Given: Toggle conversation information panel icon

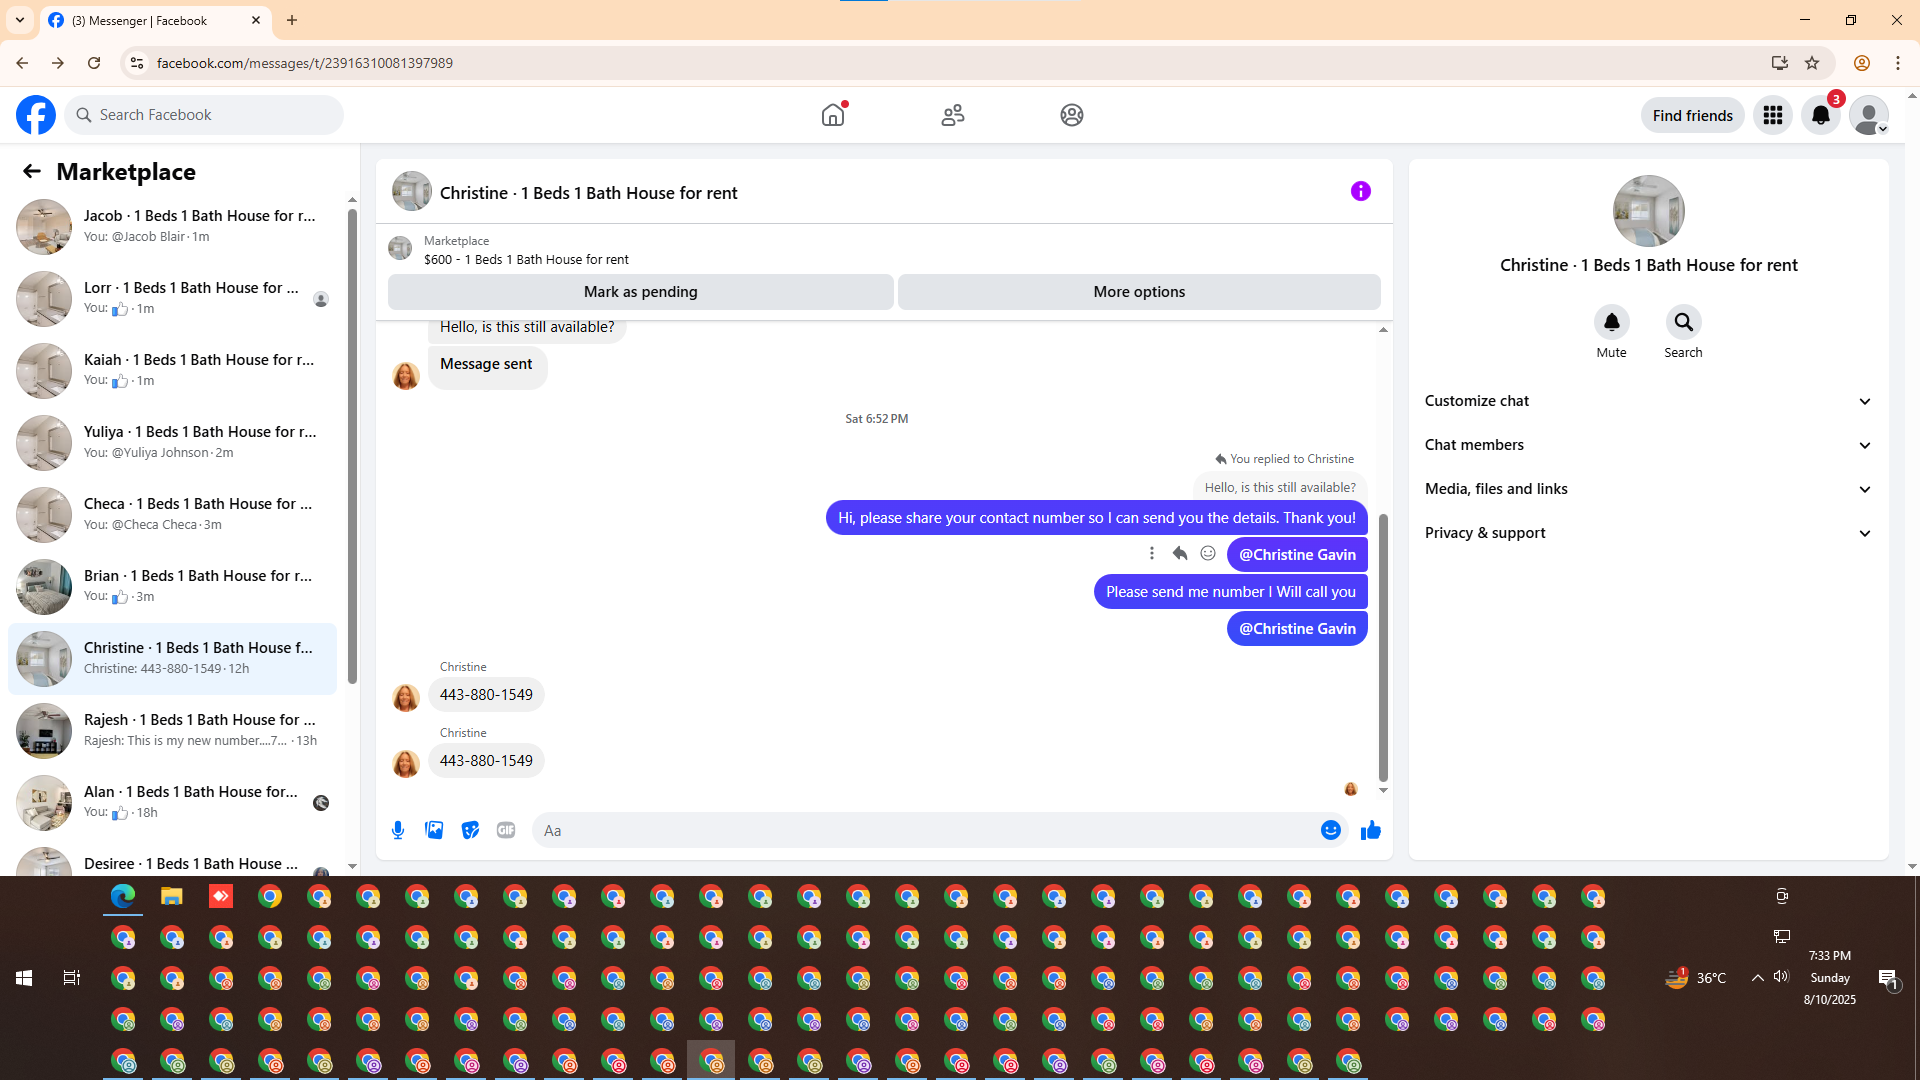Looking at the screenshot, I should click(x=1360, y=191).
